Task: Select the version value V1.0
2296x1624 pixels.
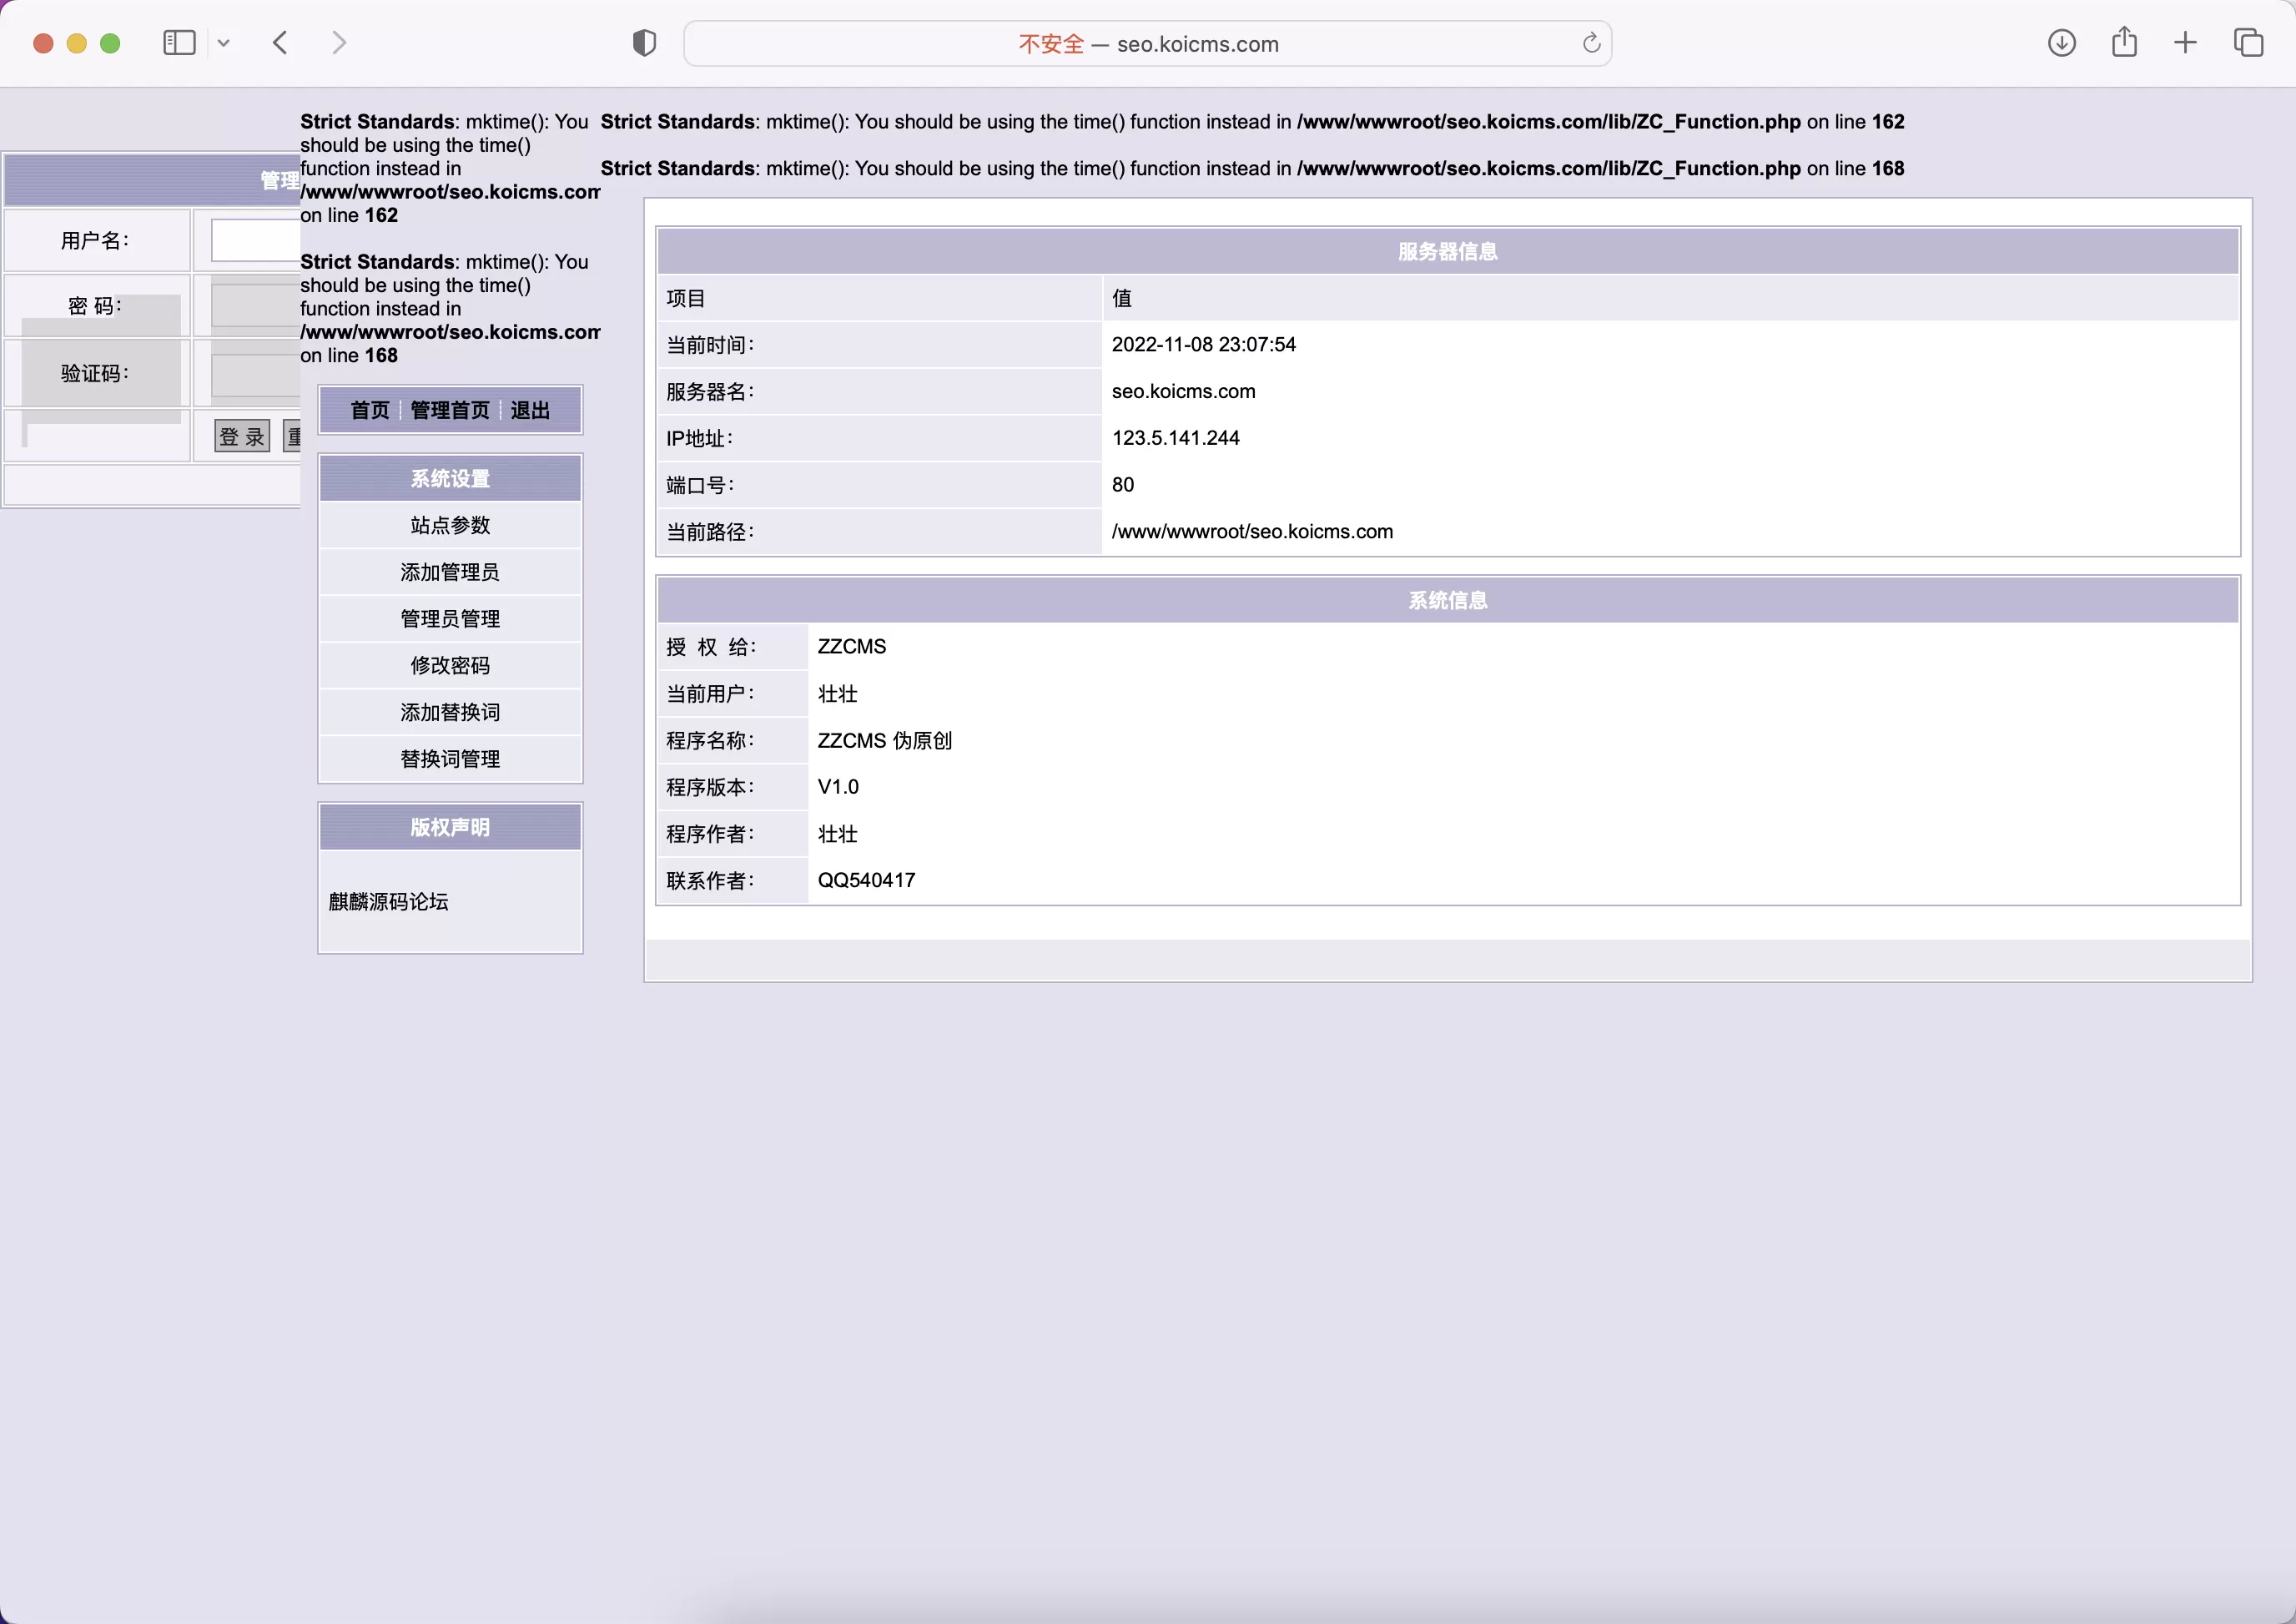Action: click(x=838, y=787)
